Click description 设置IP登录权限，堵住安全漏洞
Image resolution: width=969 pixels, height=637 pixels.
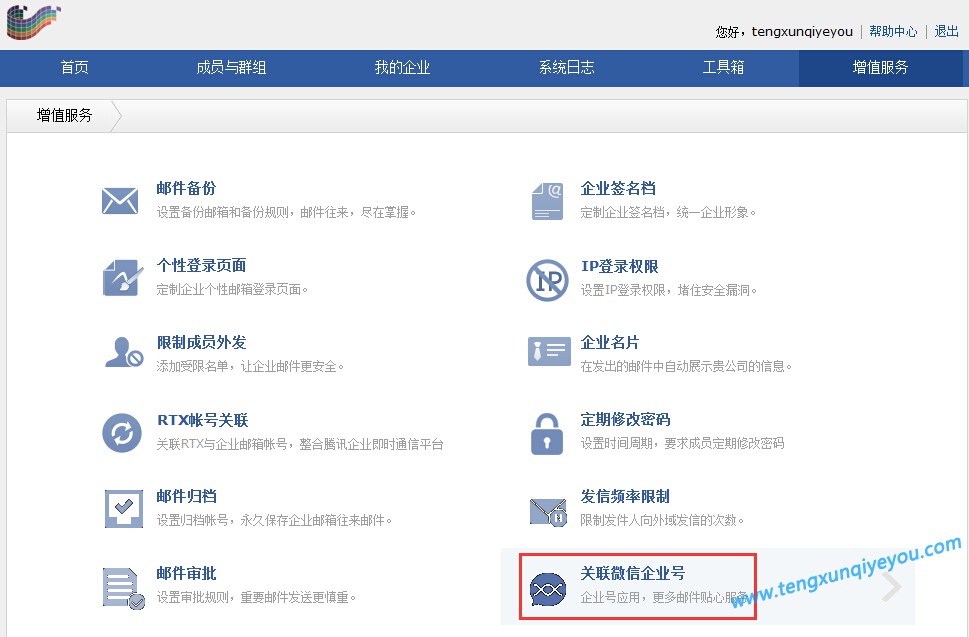click(x=669, y=290)
